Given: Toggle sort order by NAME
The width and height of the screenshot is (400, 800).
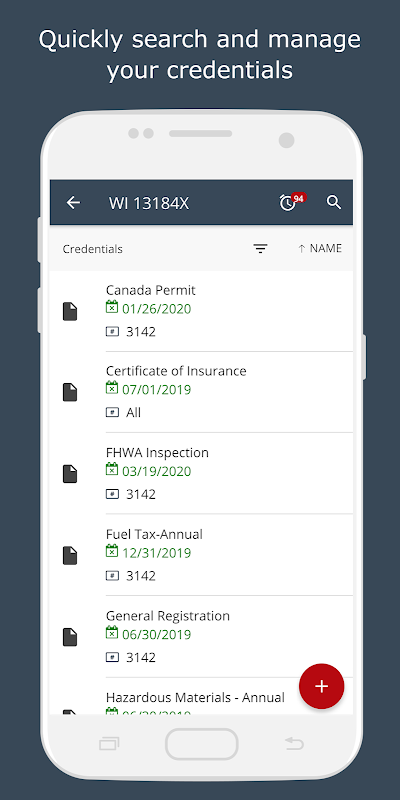Looking at the screenshot, I should coord(320,248).
